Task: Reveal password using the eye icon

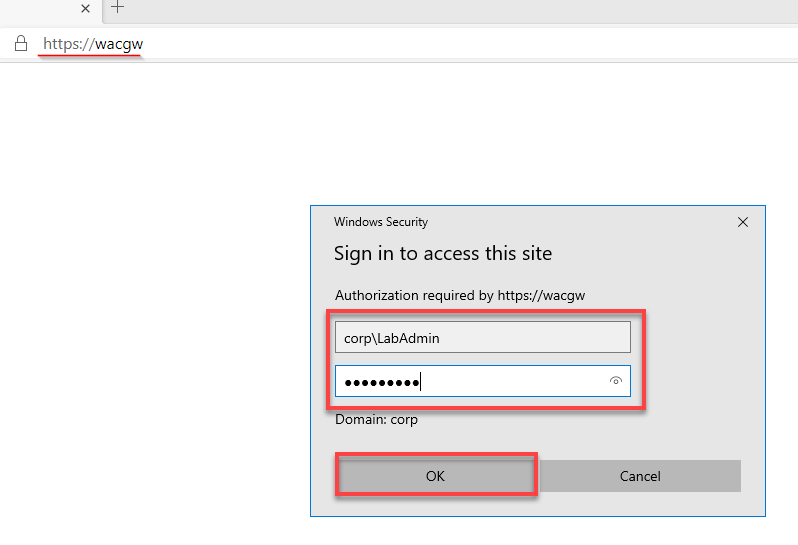Action: click(x=616, y=381)
